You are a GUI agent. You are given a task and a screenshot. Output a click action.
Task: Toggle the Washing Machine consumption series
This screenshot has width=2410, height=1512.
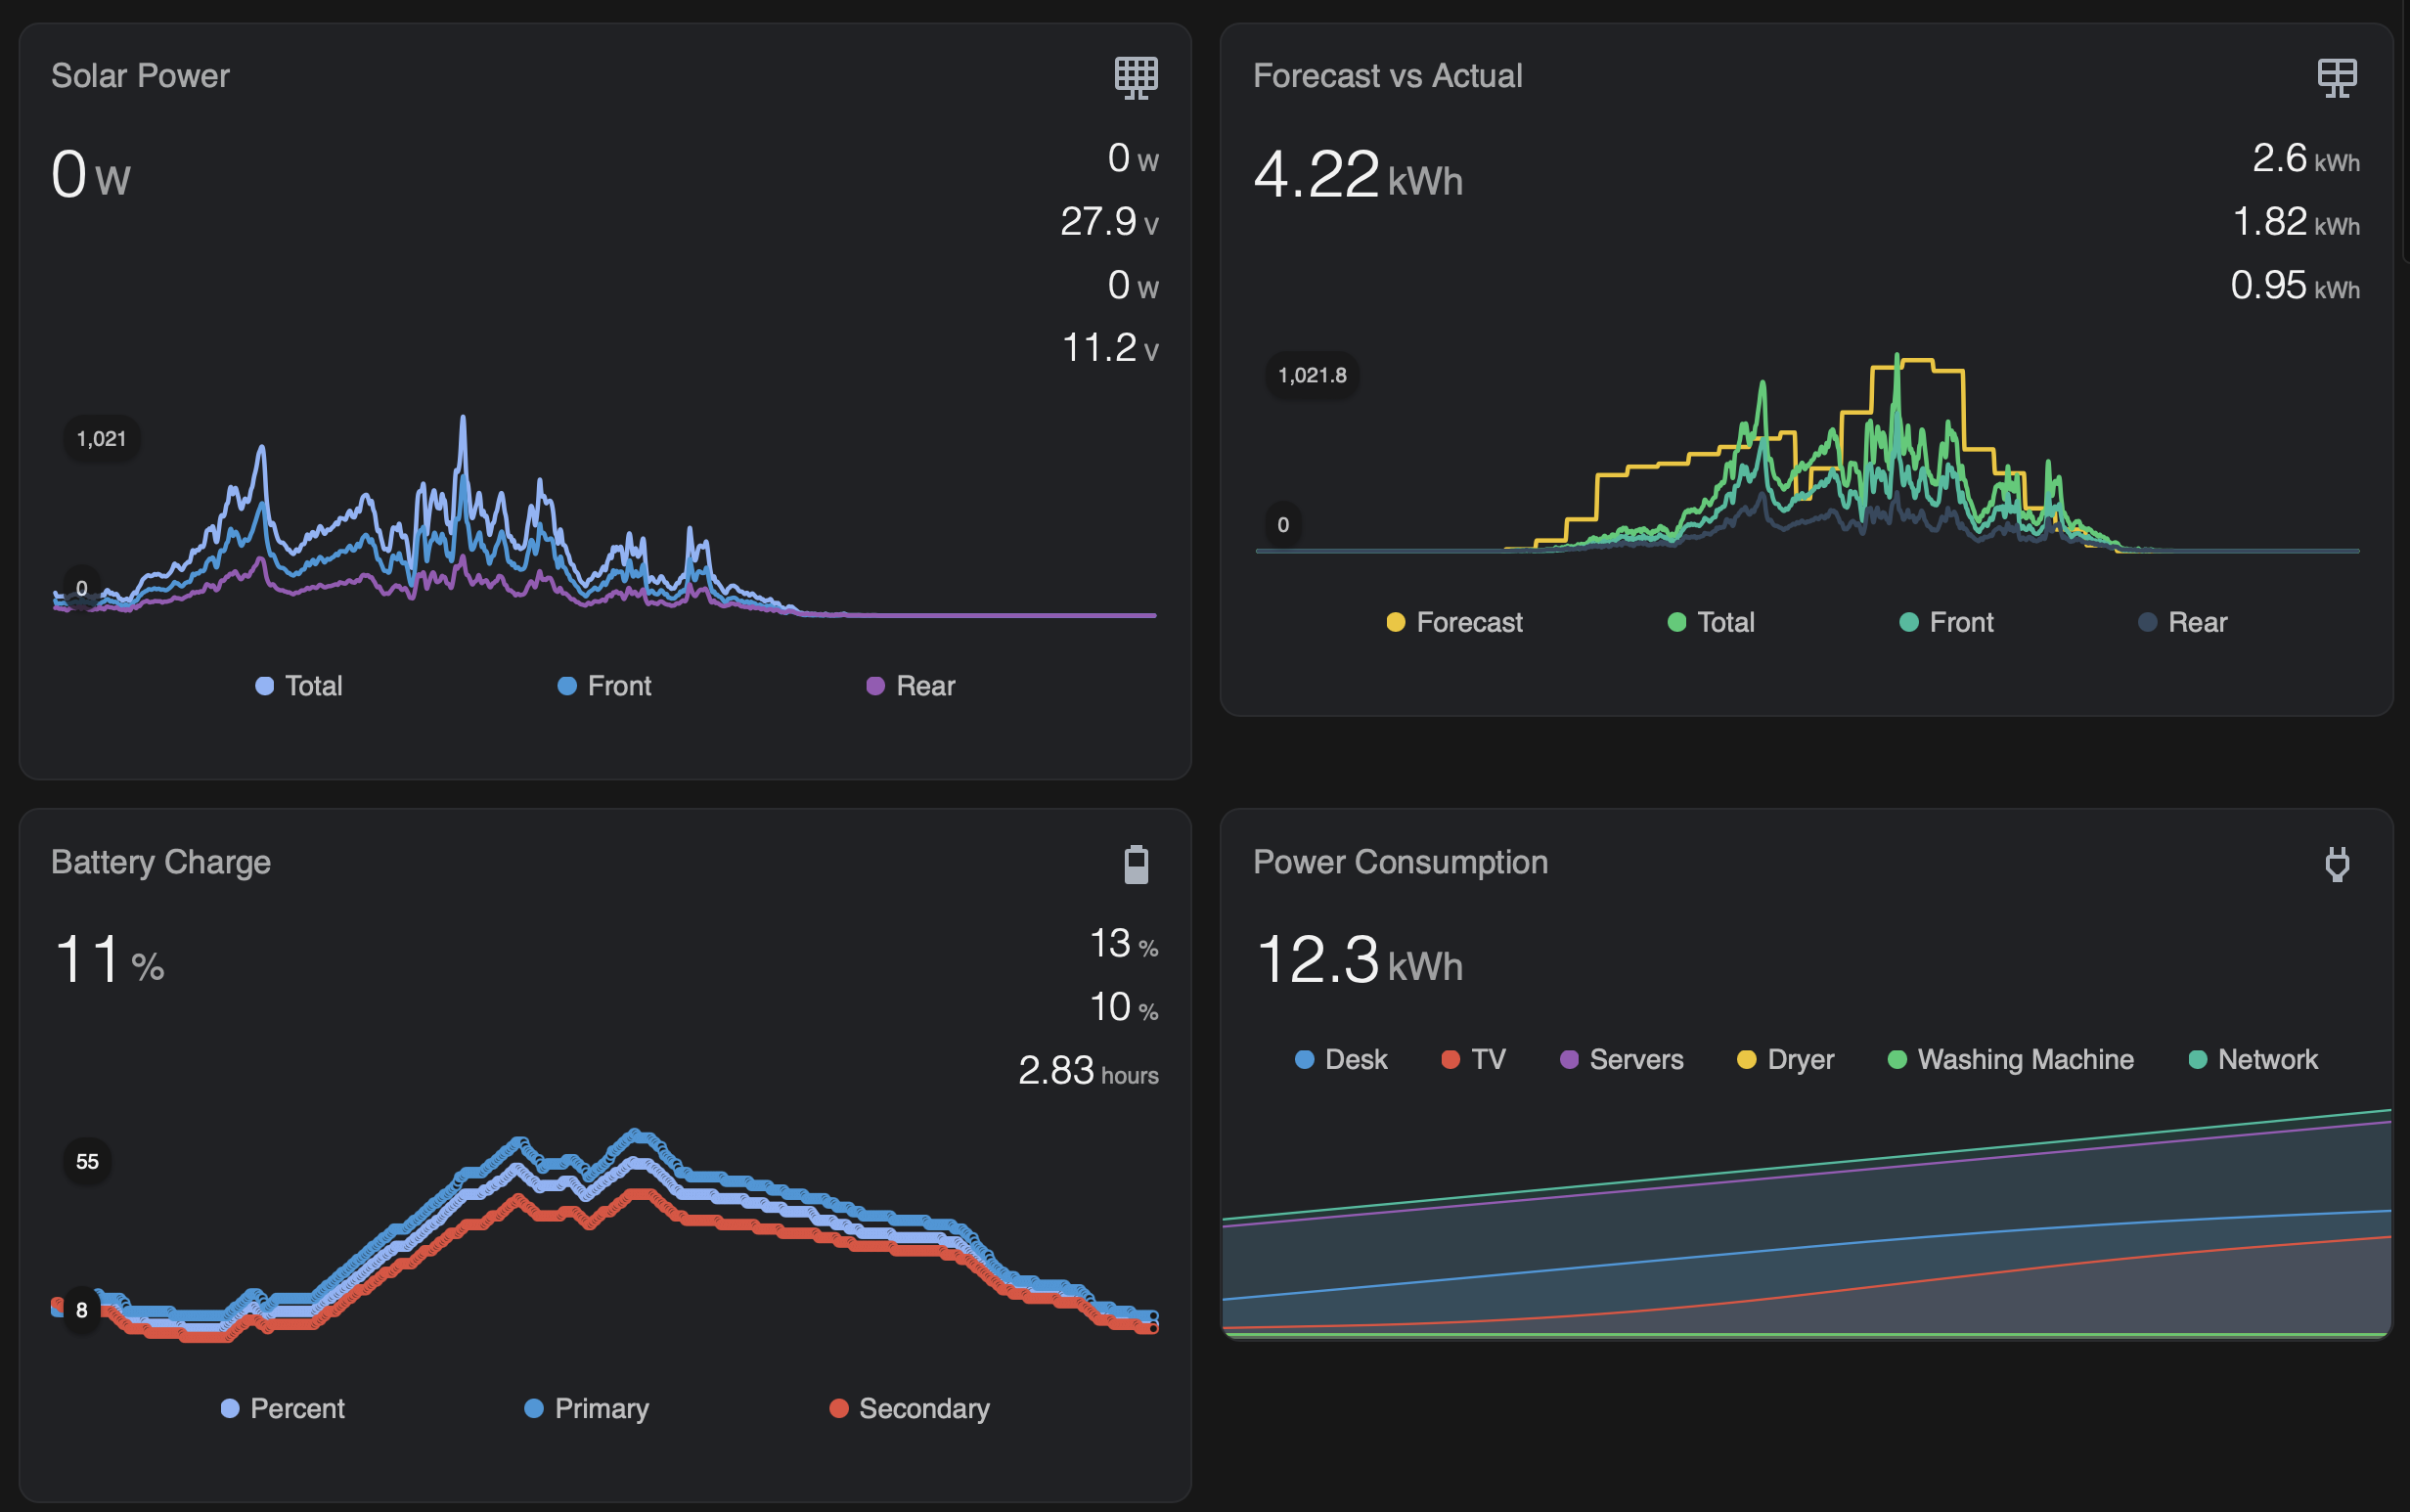2010,1059
